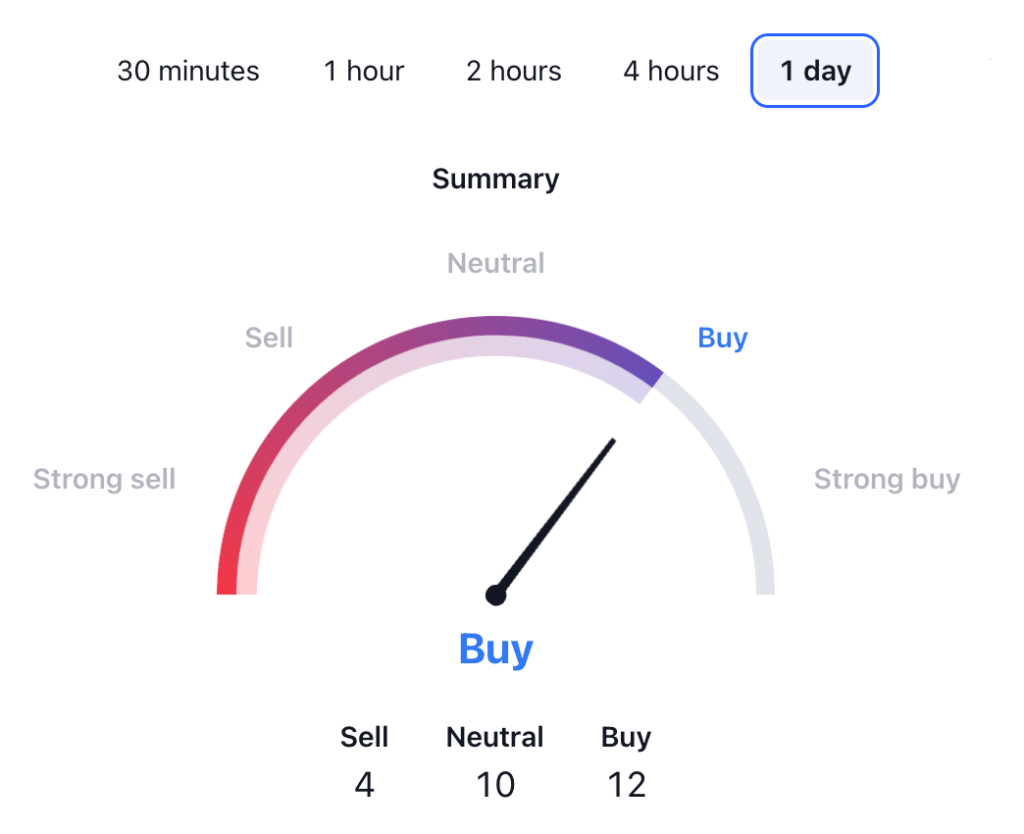Image resolution: width=1024 pixels, height=834 pixels.
Task: Open the 4 hours timeframe
Action: coord(671,71)
